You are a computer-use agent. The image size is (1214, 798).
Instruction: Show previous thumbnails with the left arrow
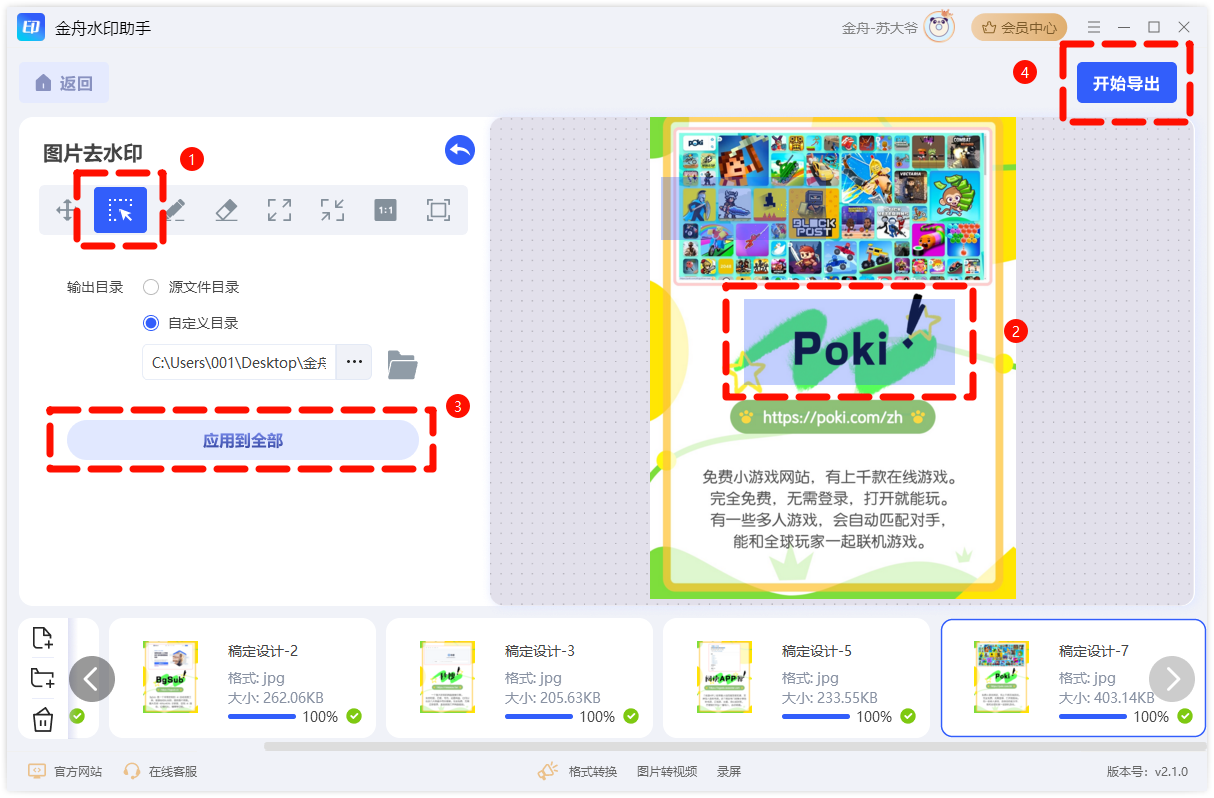coord(92,679)
